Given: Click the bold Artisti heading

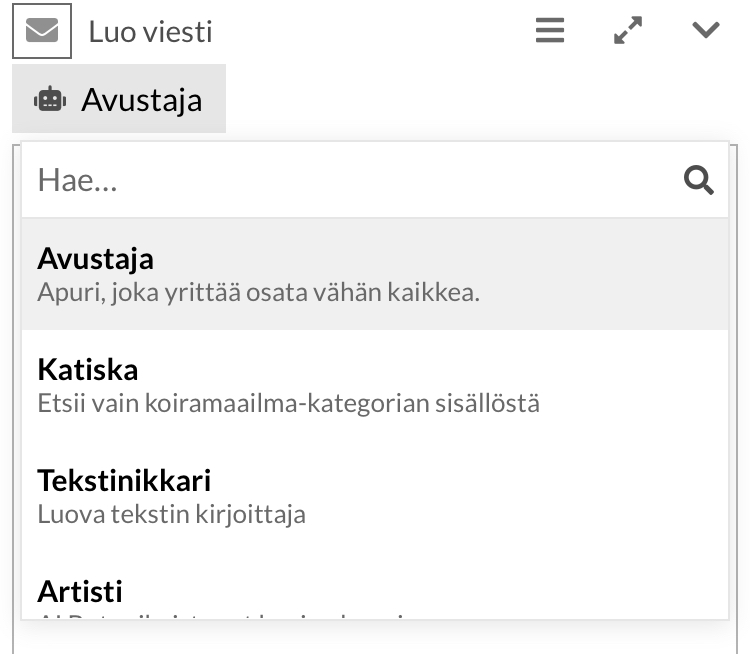Looking at the screenshot, I should pyautogui.click(x=80, y=591).
